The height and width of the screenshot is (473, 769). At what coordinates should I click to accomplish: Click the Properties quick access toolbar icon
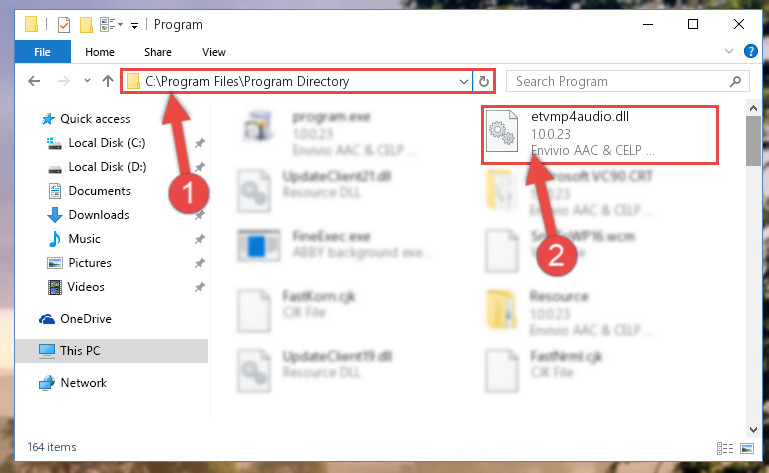click(x=64, y=25)
